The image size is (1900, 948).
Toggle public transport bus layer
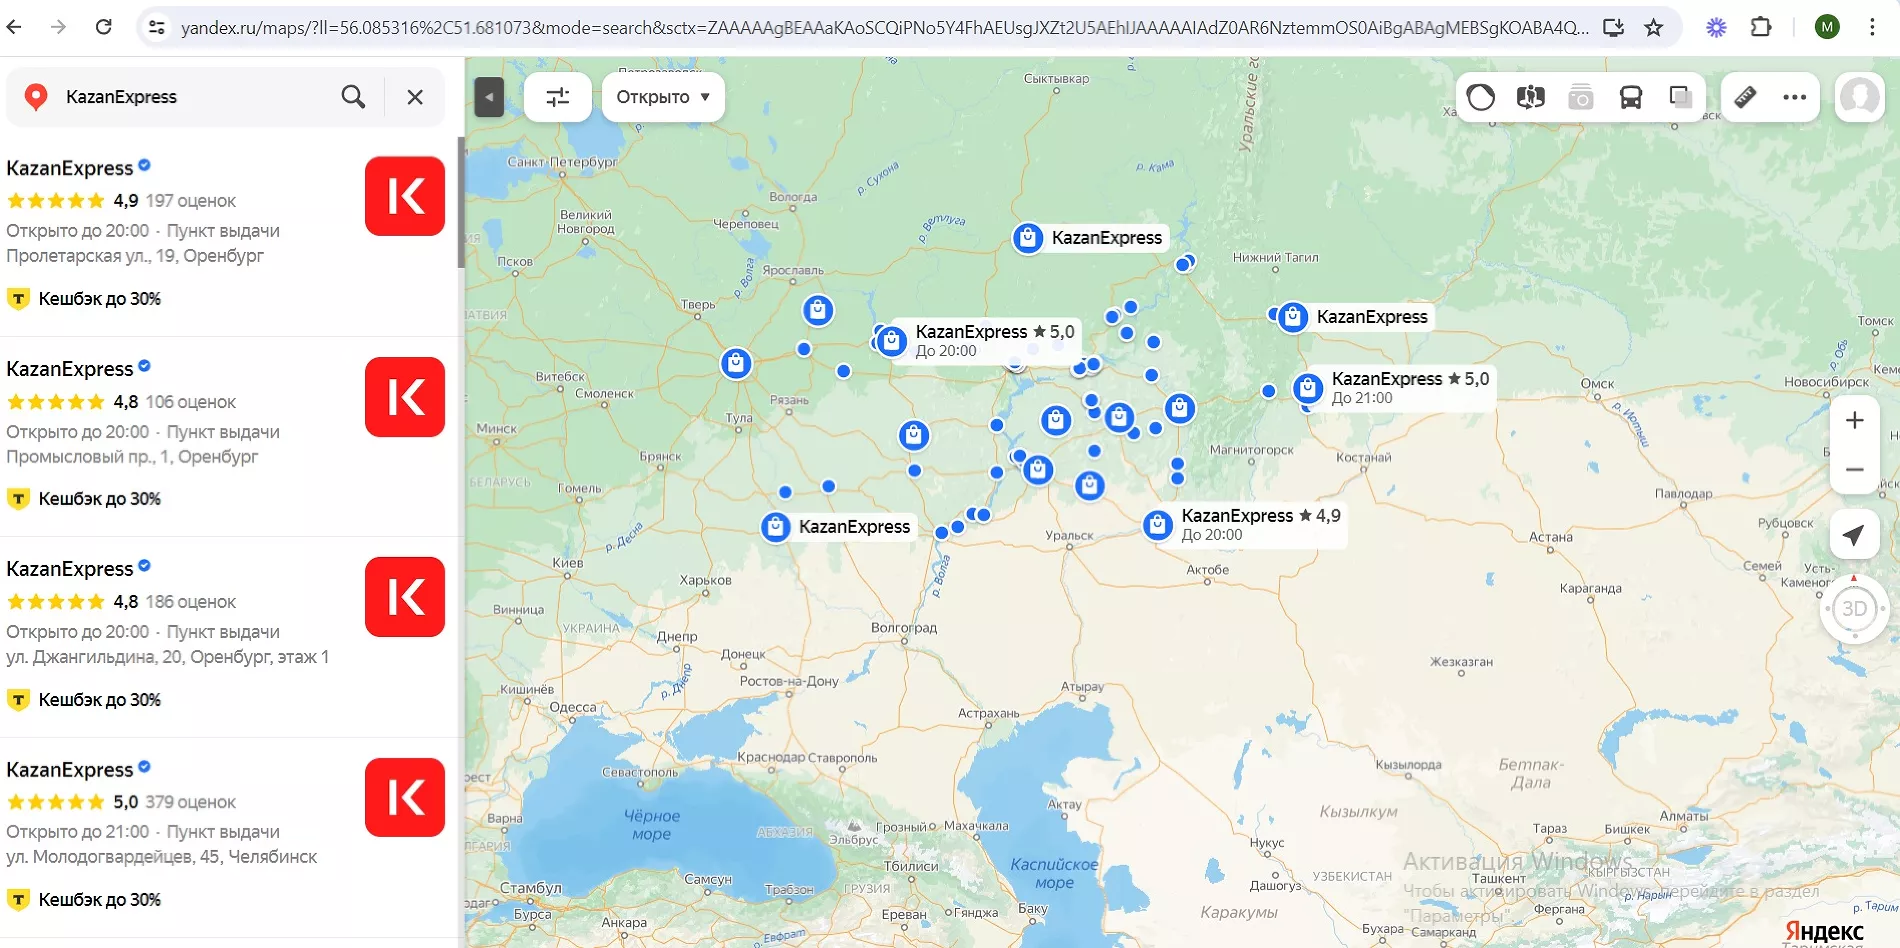[1630, 97]
